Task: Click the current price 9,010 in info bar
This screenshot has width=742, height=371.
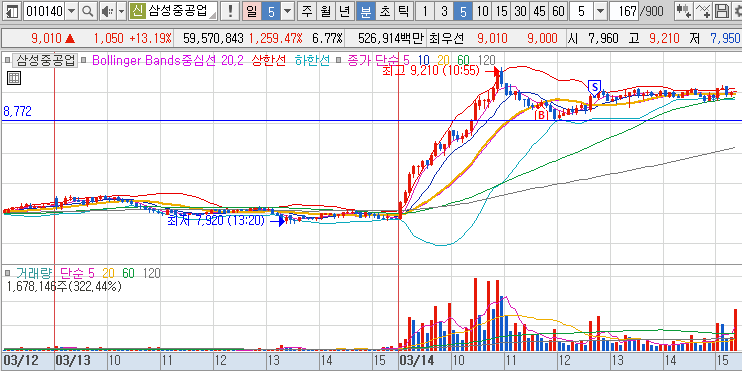Action: [46, 38]
